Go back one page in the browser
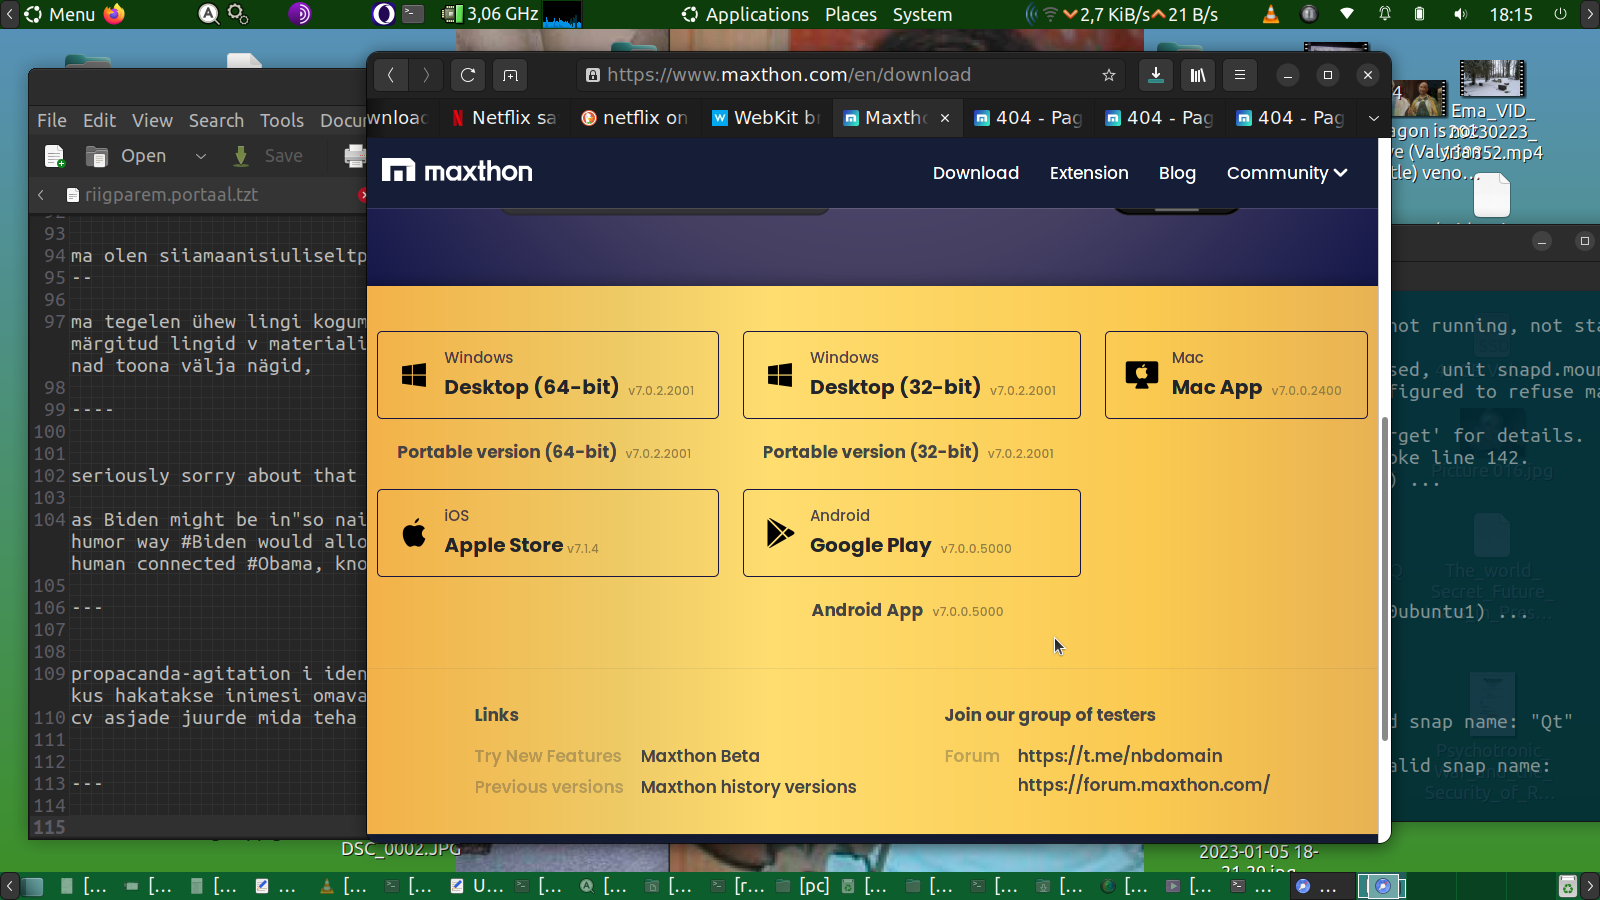Screen dimensions: 1600x900 point(391,75)
